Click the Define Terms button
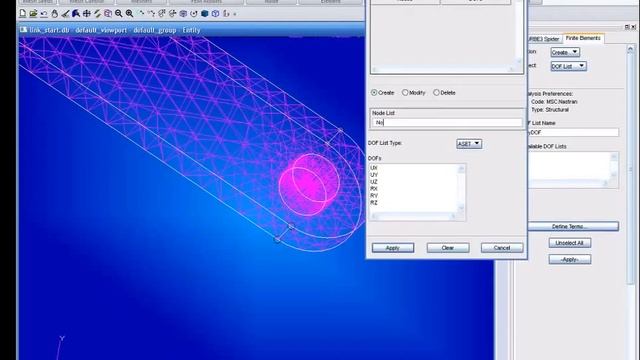 point(573,226)
